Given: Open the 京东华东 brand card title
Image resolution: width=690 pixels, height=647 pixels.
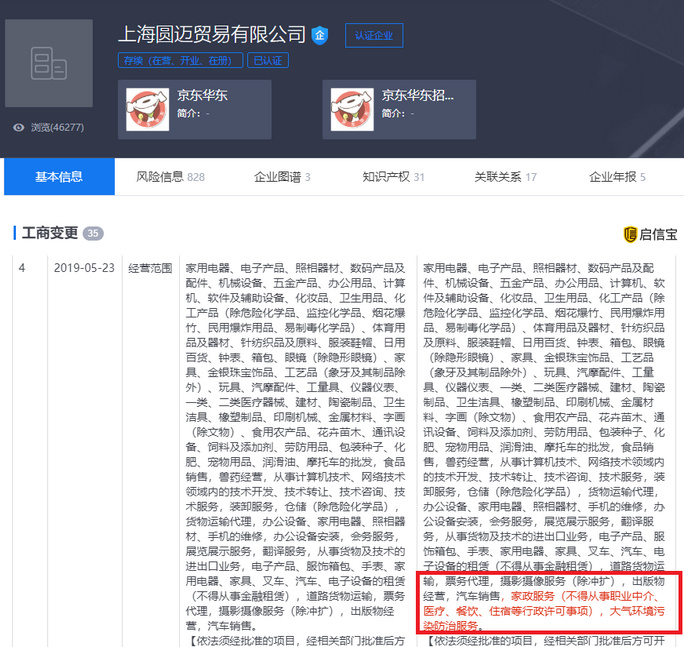Looking at the screenshot, I should pos(202,96).
